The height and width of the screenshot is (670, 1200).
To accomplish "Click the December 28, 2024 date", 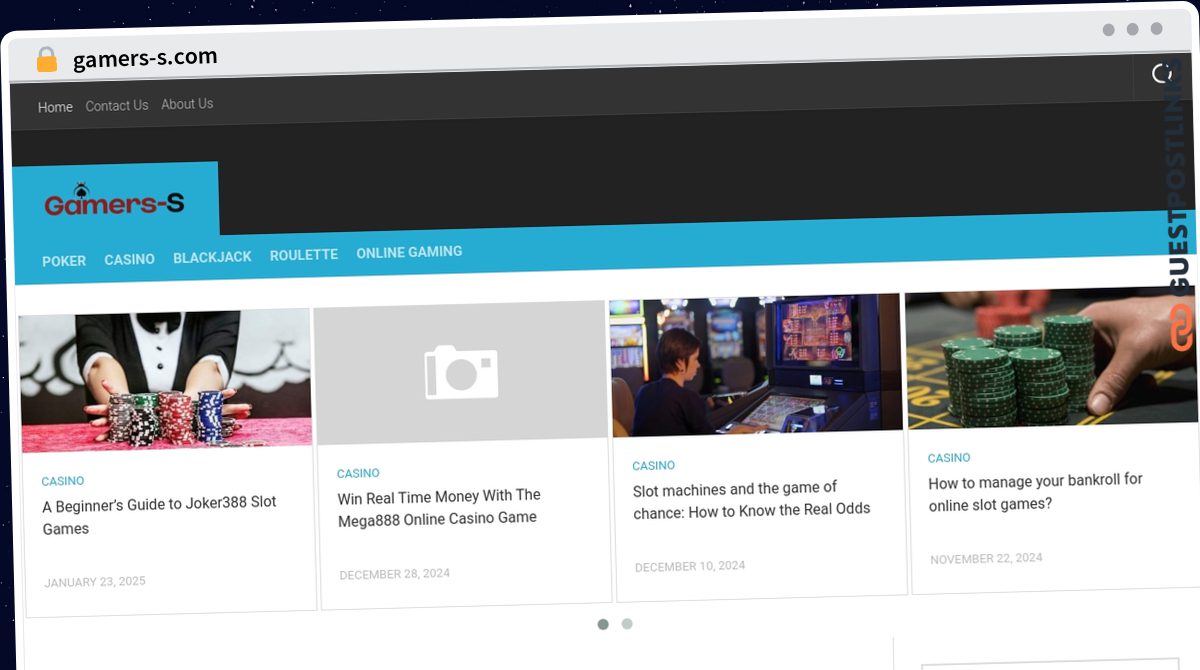I will click(x=395, y=574).
